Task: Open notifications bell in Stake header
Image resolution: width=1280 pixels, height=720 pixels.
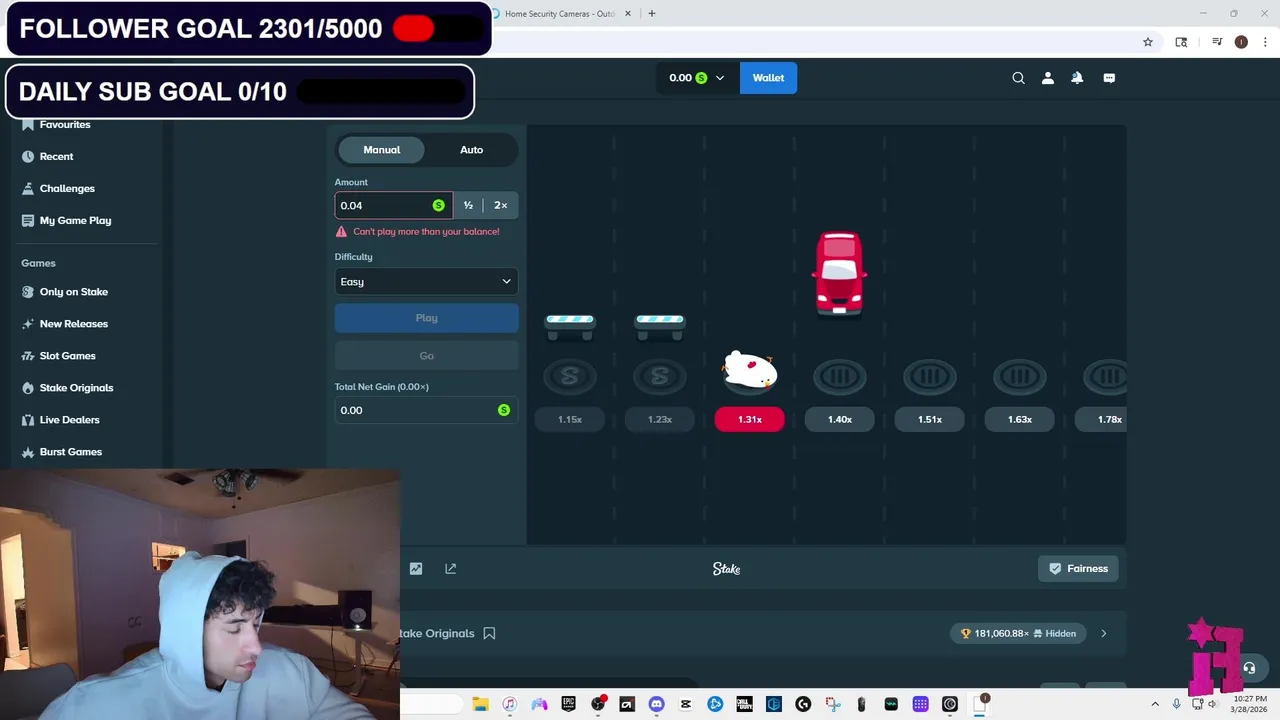Action: pyautogui.click(x=1077, y=78)
